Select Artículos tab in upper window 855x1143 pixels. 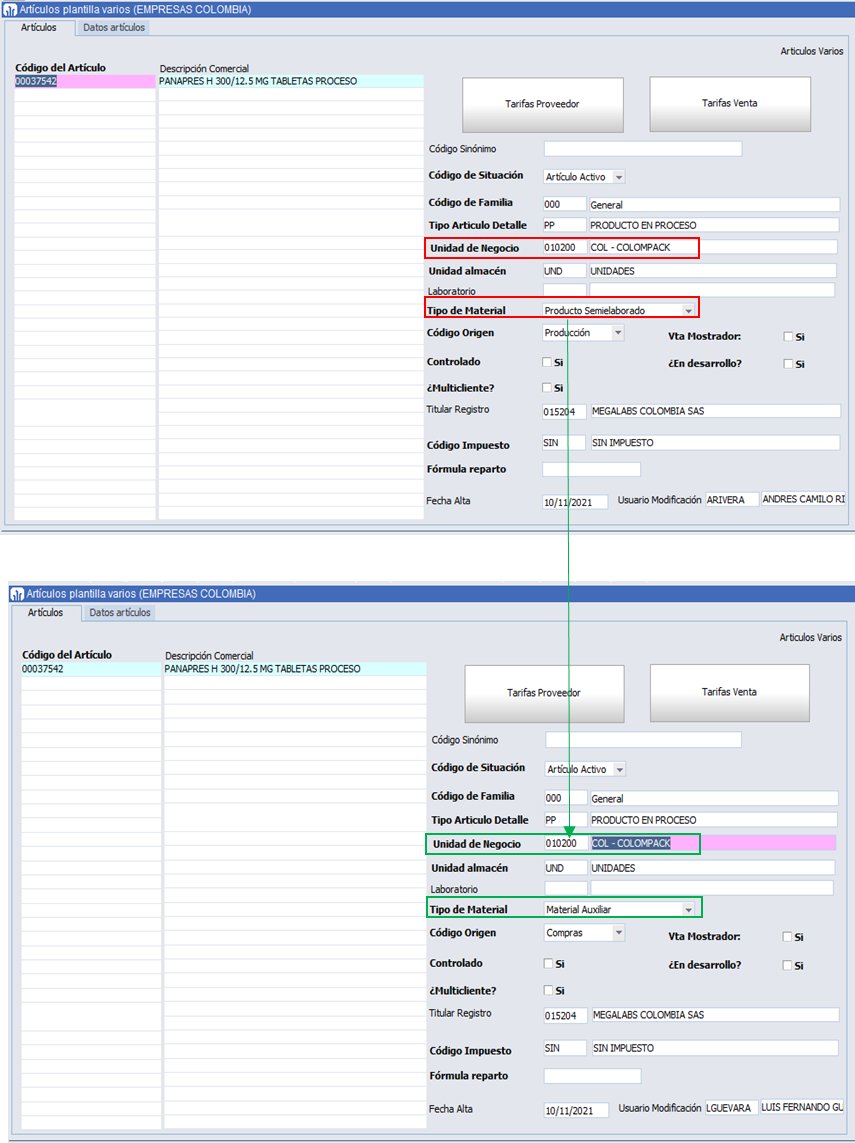click(39, 28)
